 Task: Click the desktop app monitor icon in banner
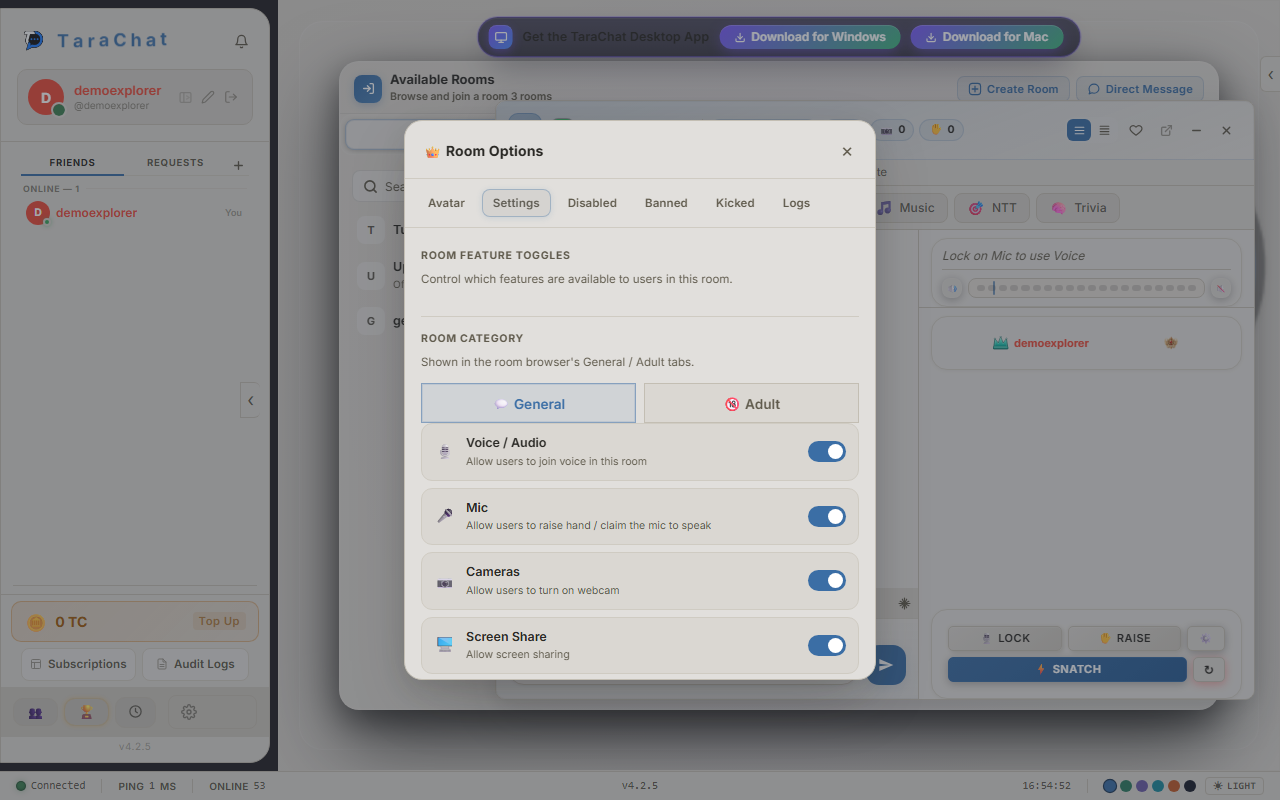[x=501, y=37]
